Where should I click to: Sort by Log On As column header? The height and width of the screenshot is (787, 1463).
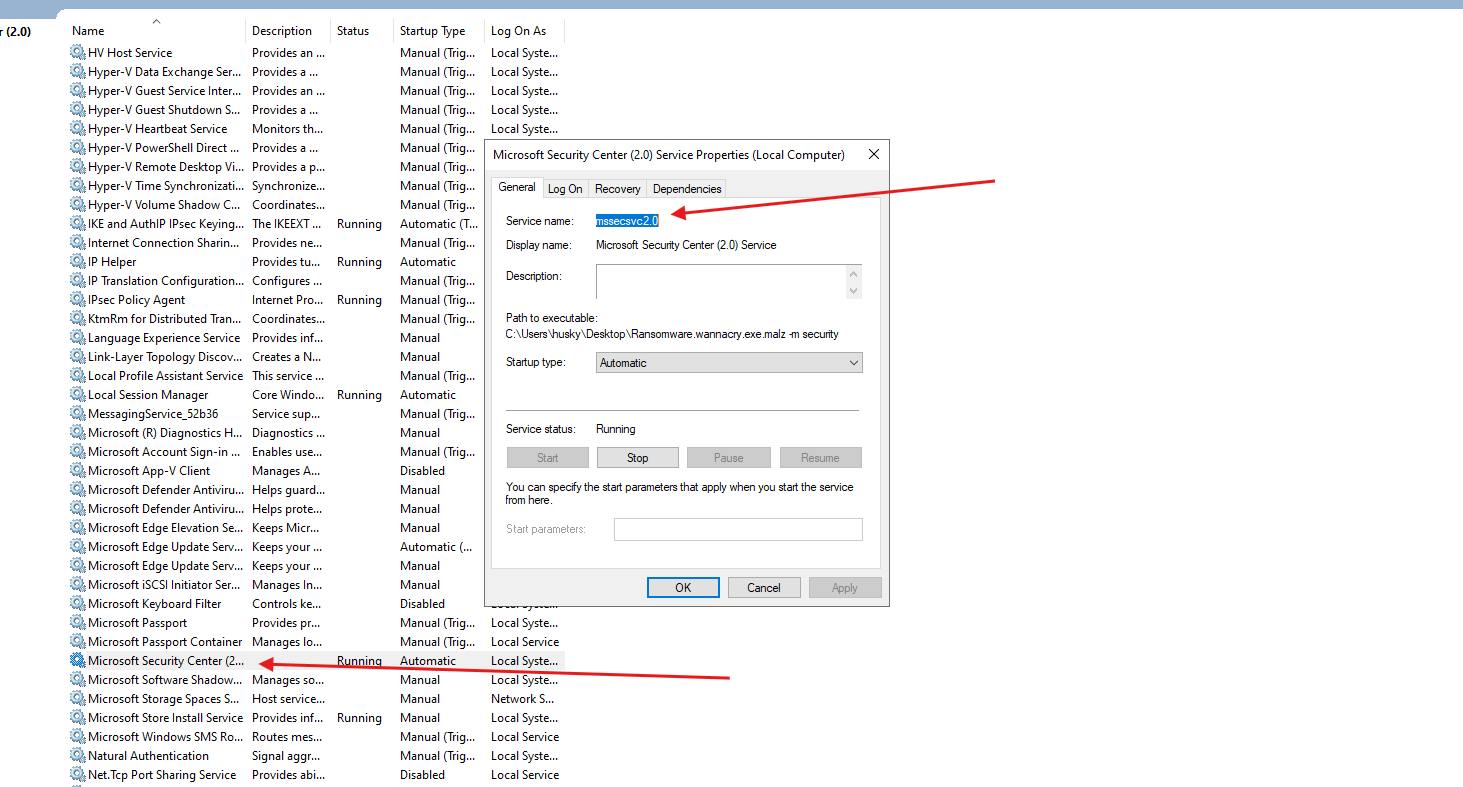tap(524, 31)
